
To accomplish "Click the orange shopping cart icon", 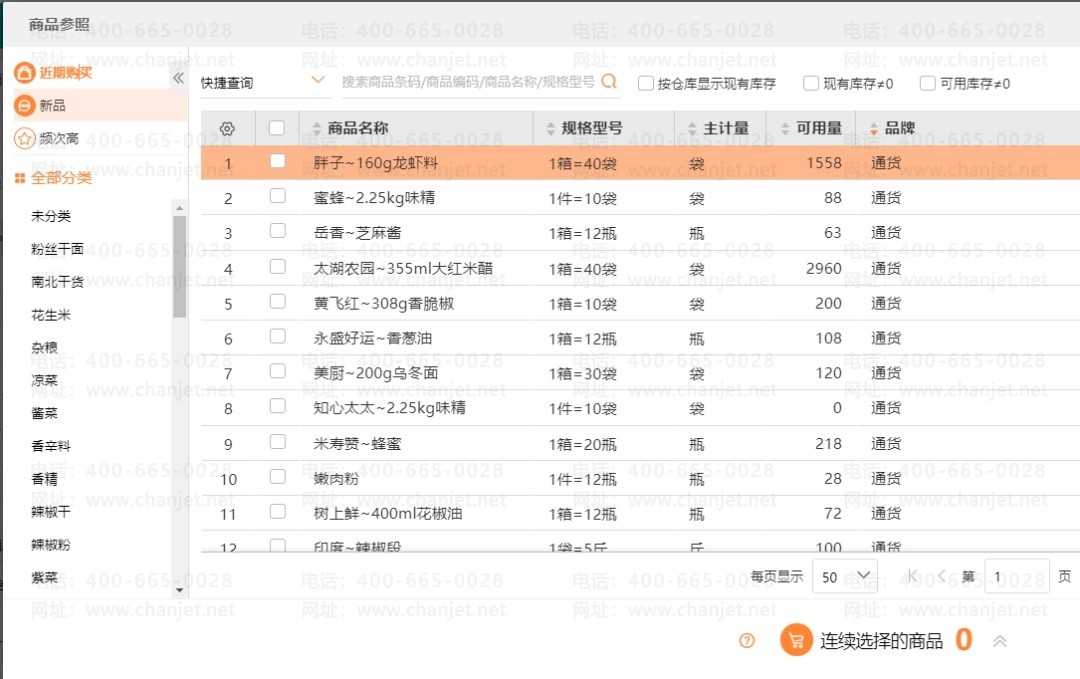I will pos(796,640).
